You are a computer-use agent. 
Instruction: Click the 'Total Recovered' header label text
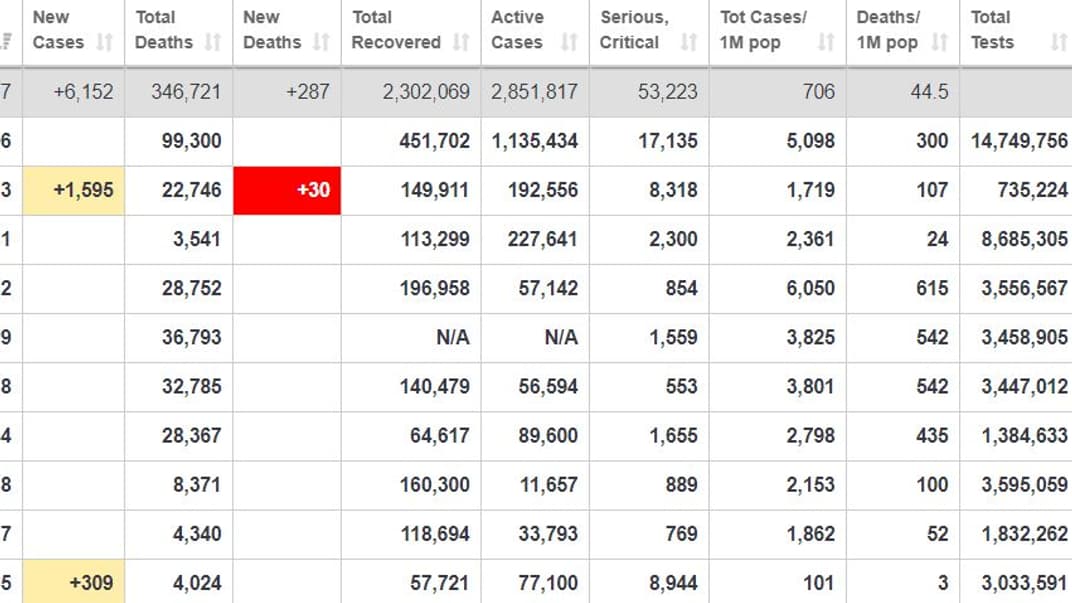click(396, 30)
